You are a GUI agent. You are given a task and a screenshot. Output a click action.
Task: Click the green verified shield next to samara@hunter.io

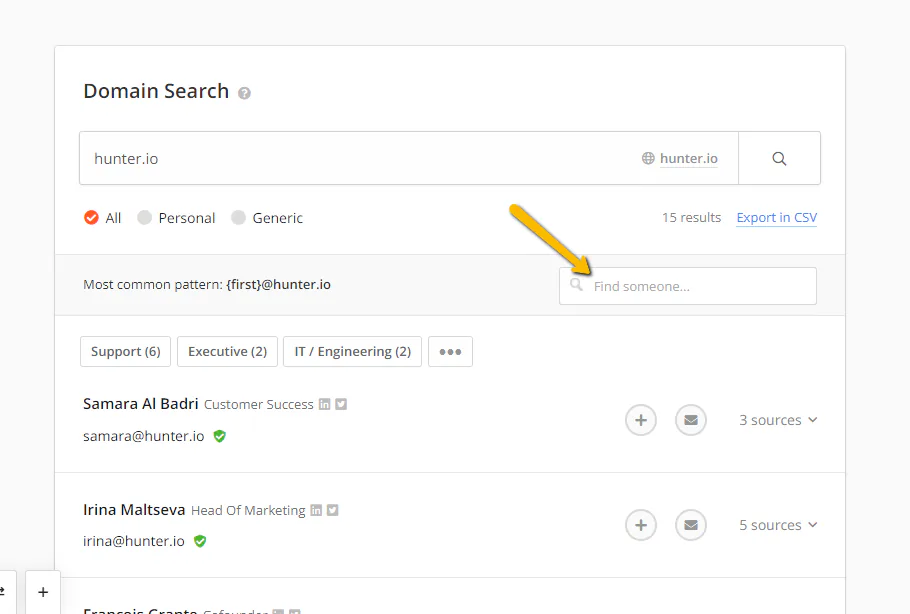[x=219, y=436]
